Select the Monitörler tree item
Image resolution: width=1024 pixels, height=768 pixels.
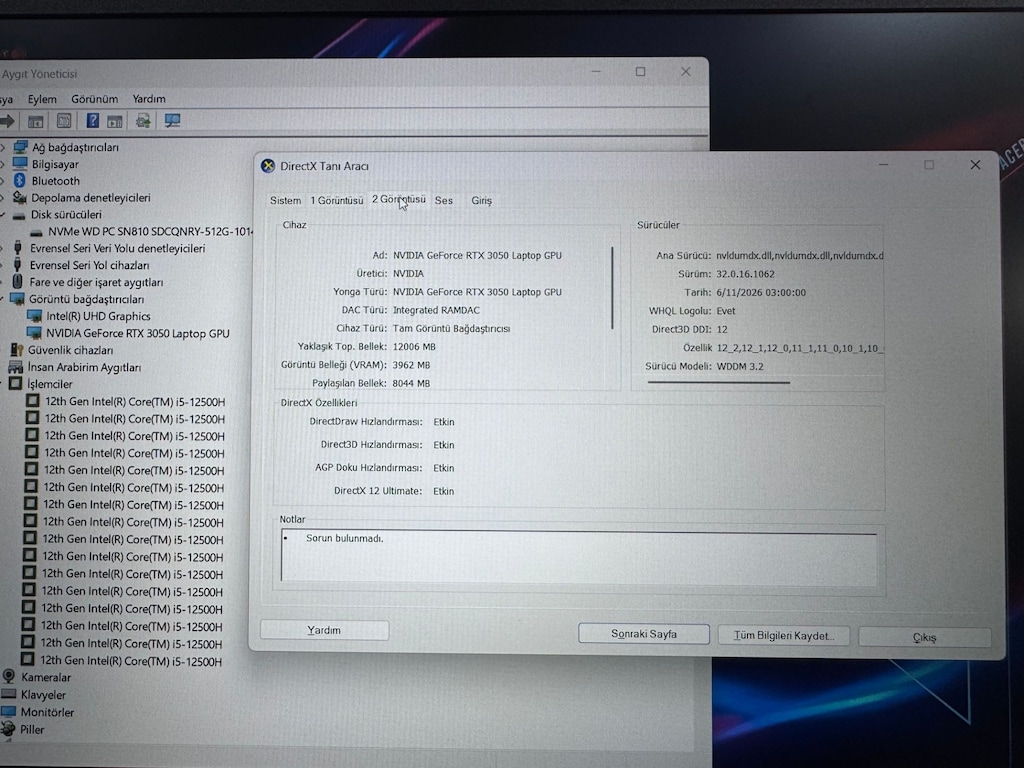47,712
